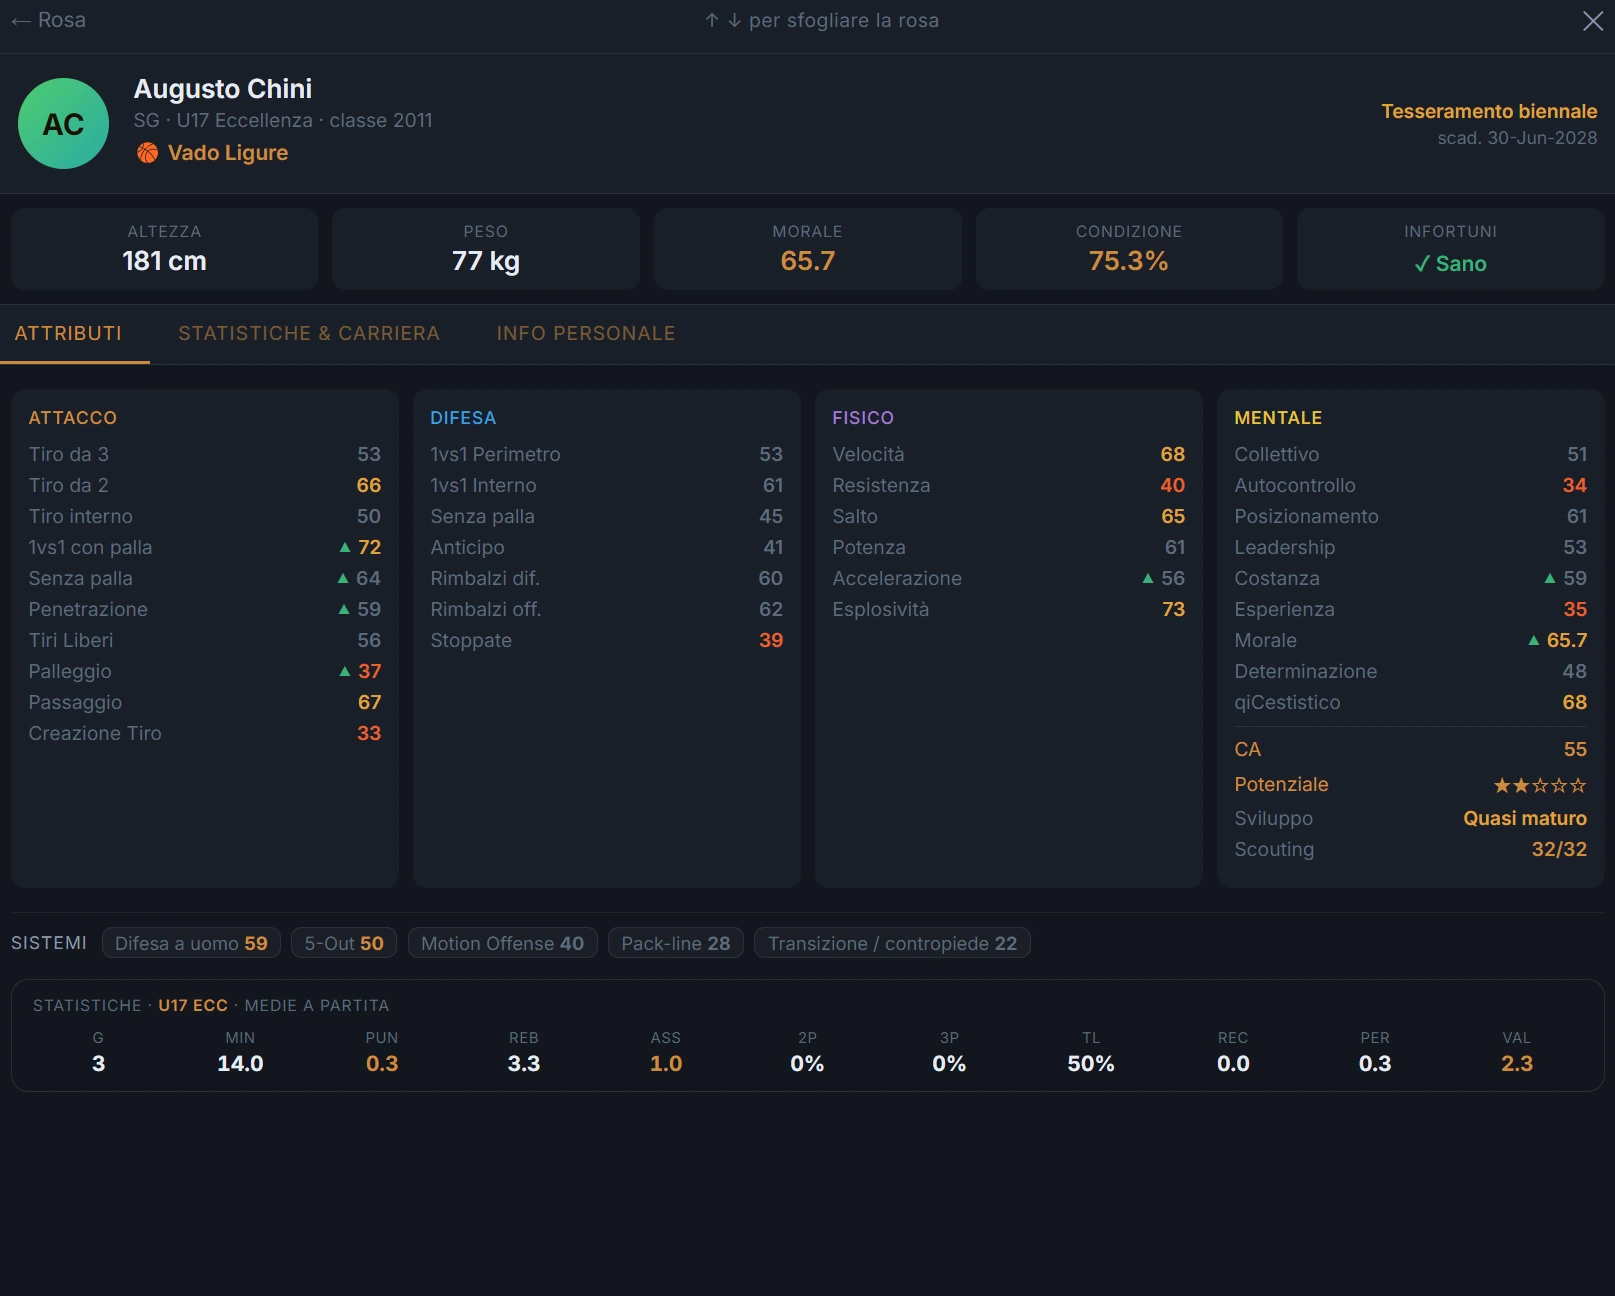Select the 5-Out 50 system chip

(x=344, y=943)
